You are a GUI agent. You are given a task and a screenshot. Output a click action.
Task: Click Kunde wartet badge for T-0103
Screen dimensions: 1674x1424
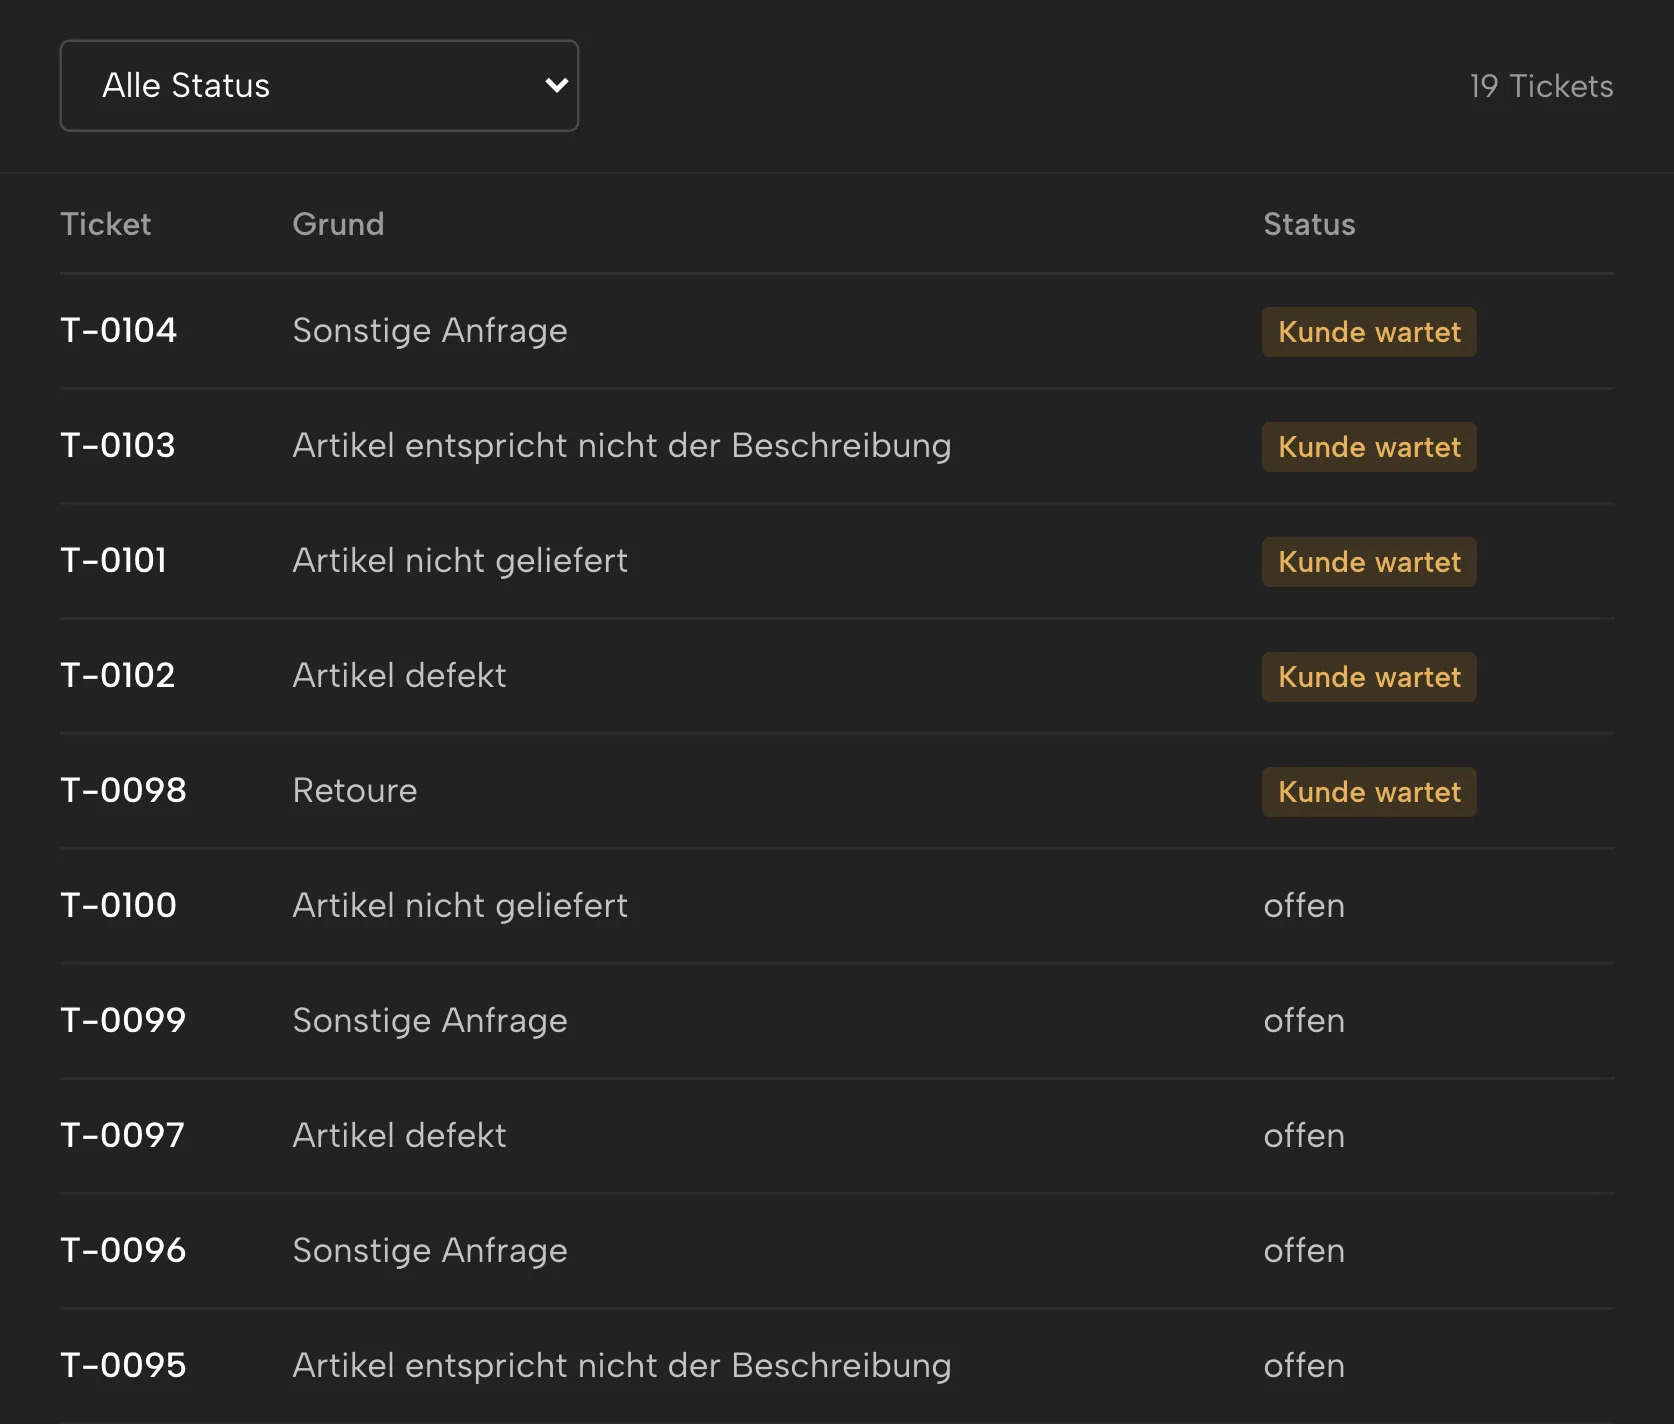pos(1369,447)
